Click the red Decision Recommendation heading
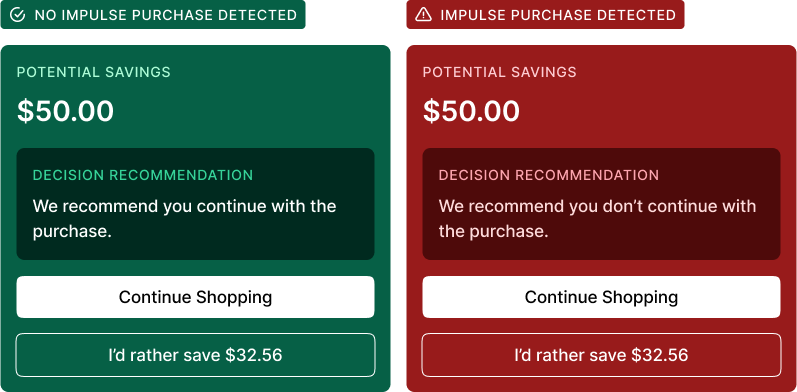This screenshot has height=392, width=797. pos(549,175)
